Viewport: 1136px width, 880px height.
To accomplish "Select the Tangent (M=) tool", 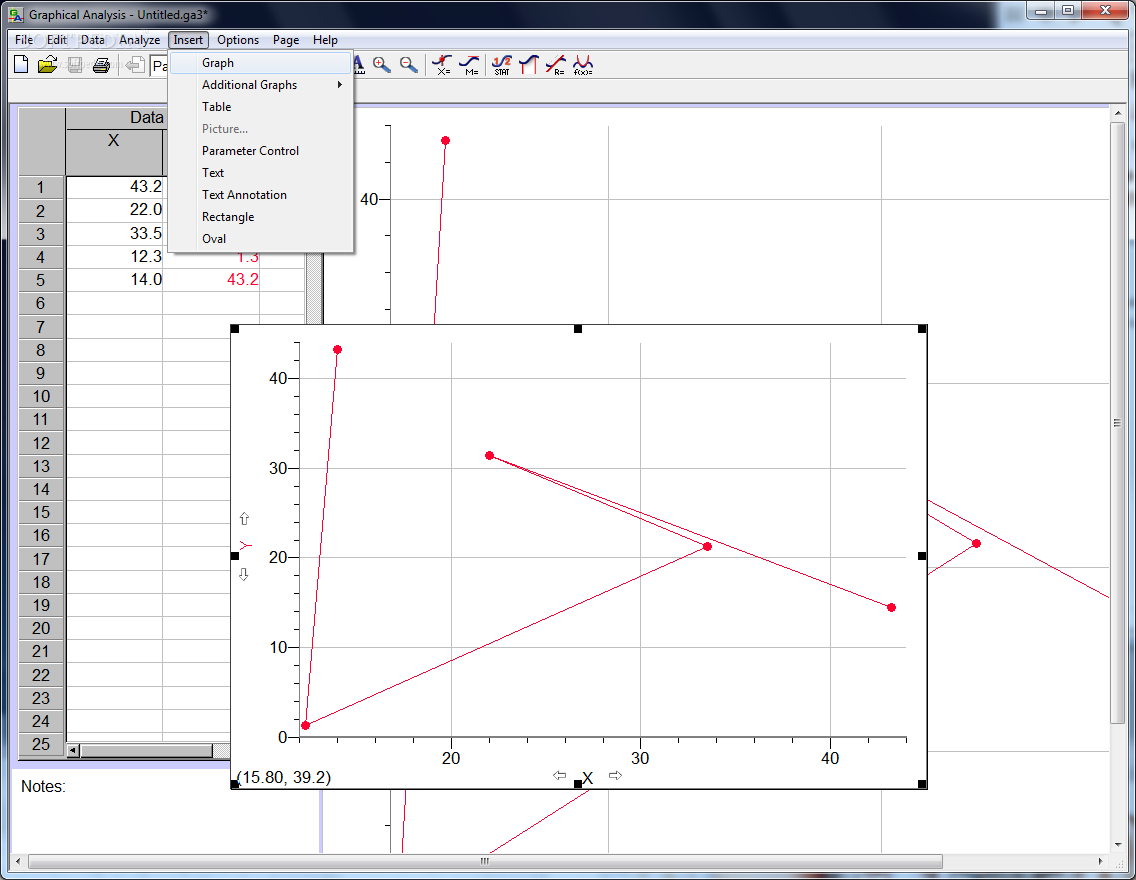I will click(469, 65).
